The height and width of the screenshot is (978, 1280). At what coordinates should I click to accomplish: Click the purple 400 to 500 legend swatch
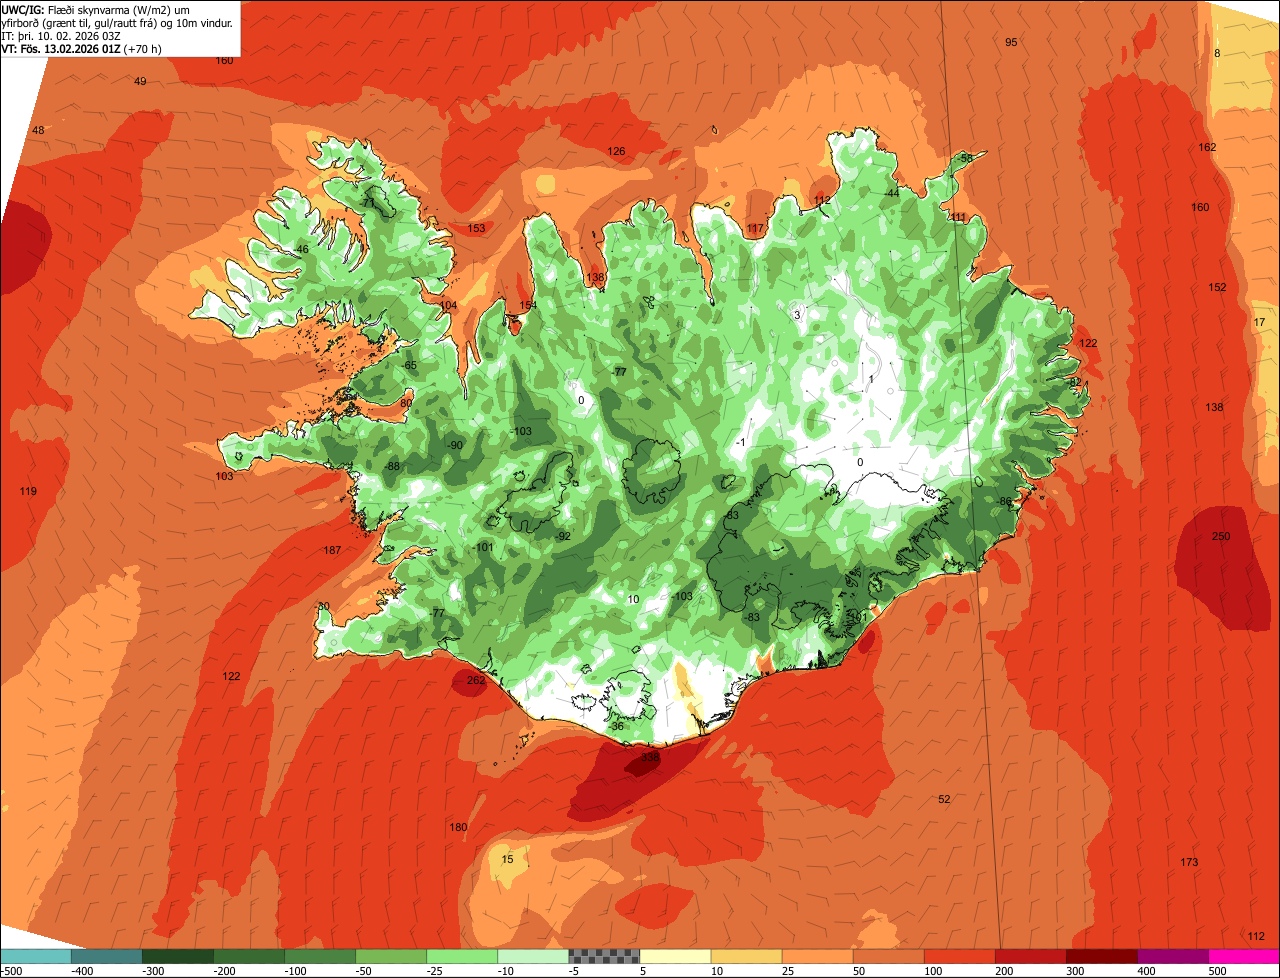[x=1171, y=955]
